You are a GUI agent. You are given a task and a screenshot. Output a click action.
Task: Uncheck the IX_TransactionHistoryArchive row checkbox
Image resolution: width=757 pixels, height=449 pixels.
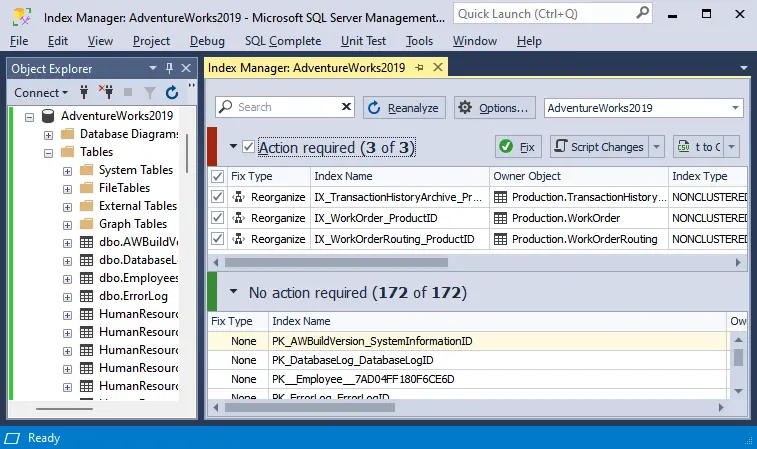click(217, 197)
